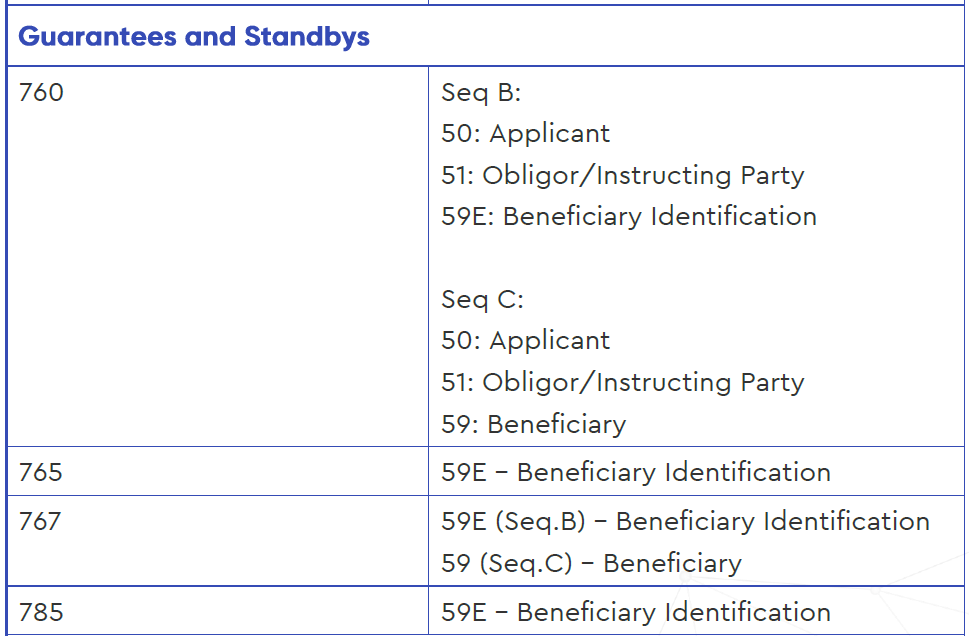Click 59 (Seq.C) – Beneficiary text
This screenshot has width=969, height=636.
click(591, 564)
